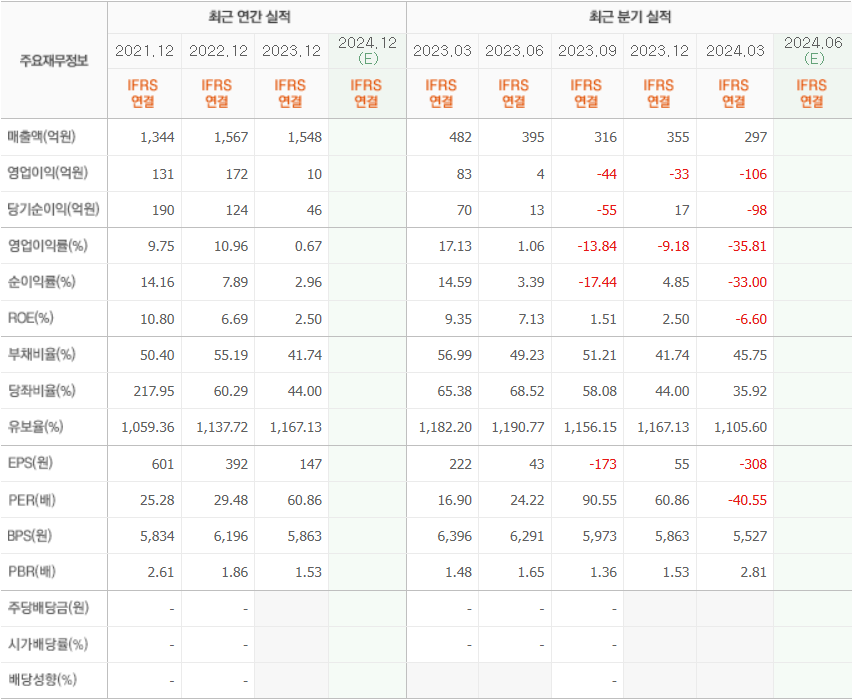This screenshot has height=700, width=853.
Task: Click sales value 1,567 for 2022.12
Action: point(231,137)
